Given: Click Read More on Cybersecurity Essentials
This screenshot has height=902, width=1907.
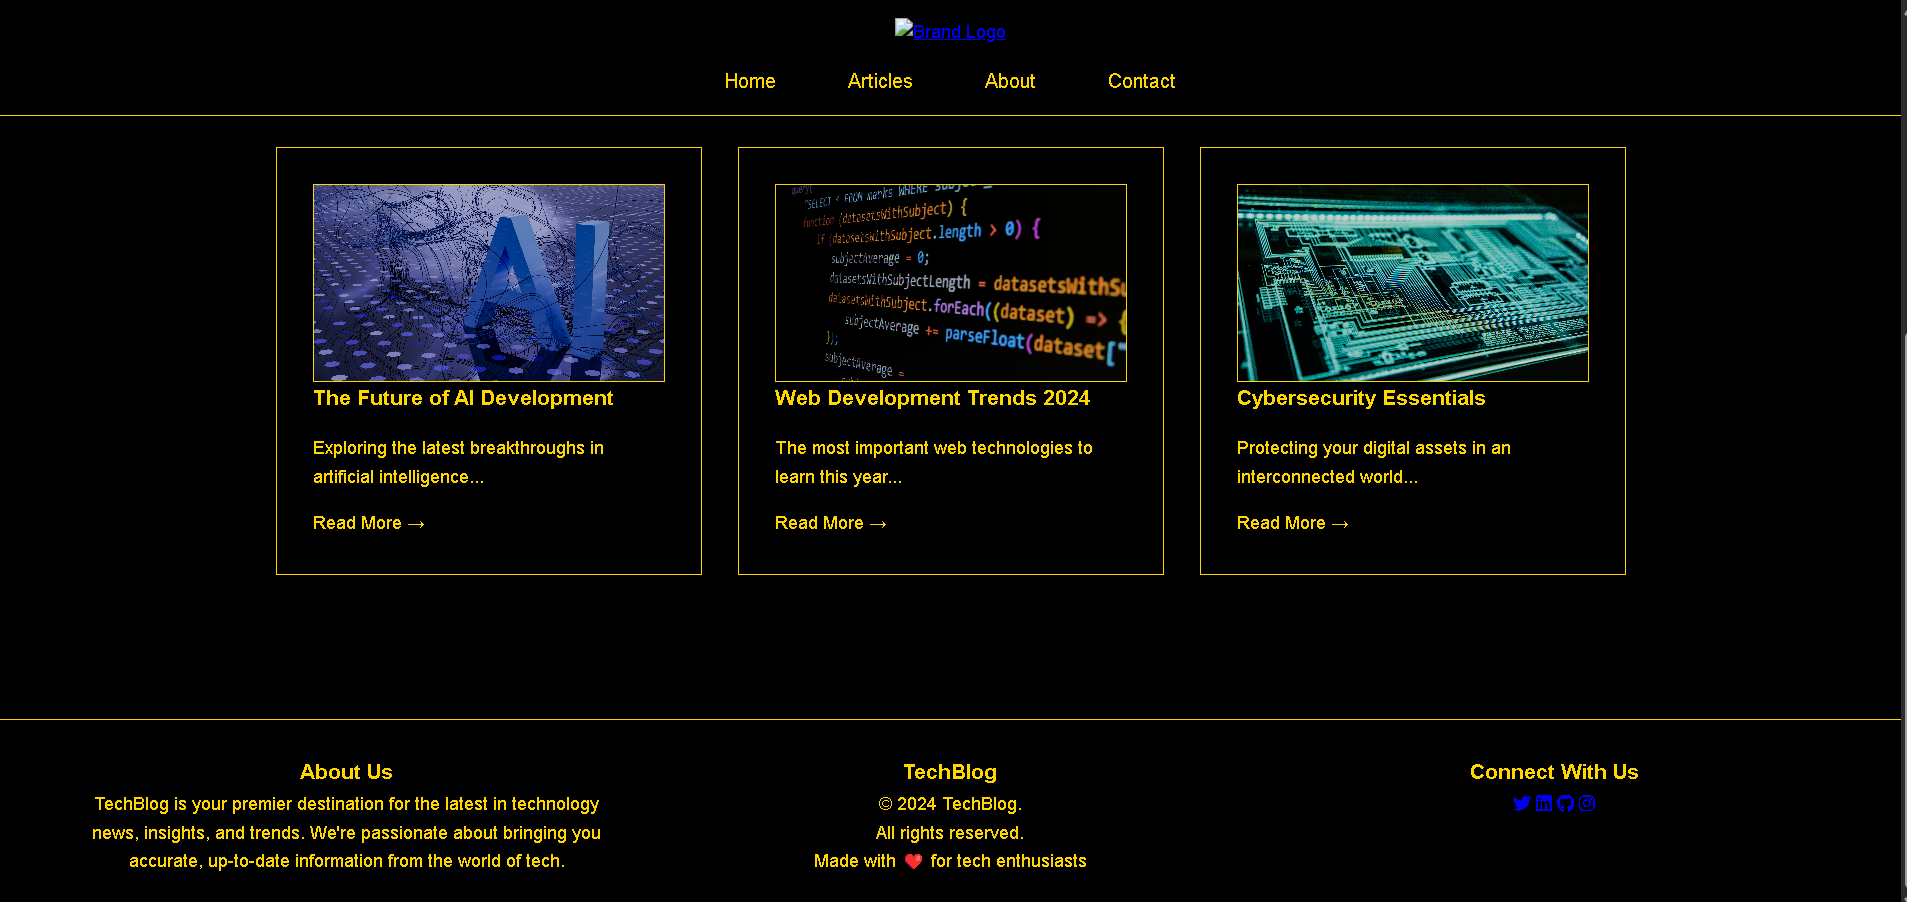Looking at the screenshot, I should [1292, 523].
